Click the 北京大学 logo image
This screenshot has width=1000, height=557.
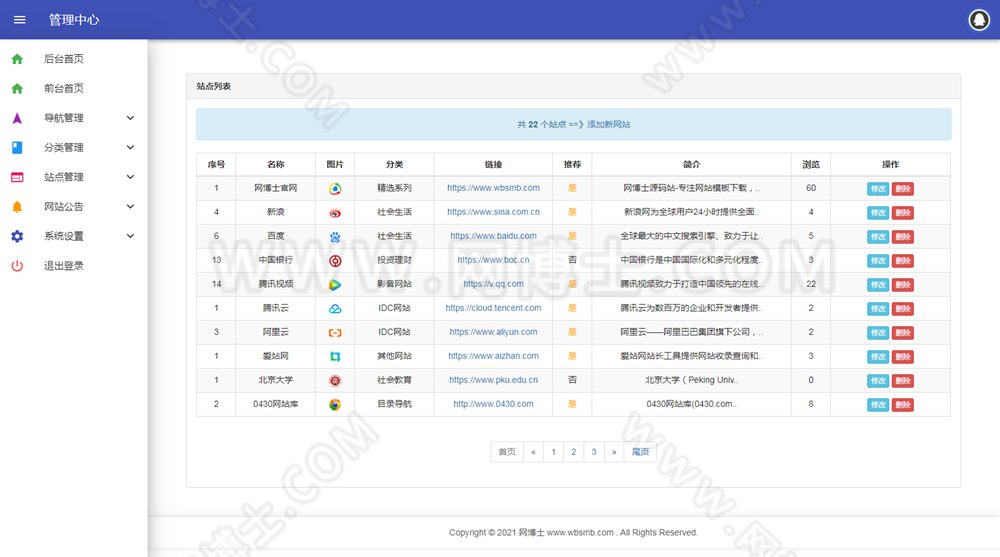coord(335,380)
